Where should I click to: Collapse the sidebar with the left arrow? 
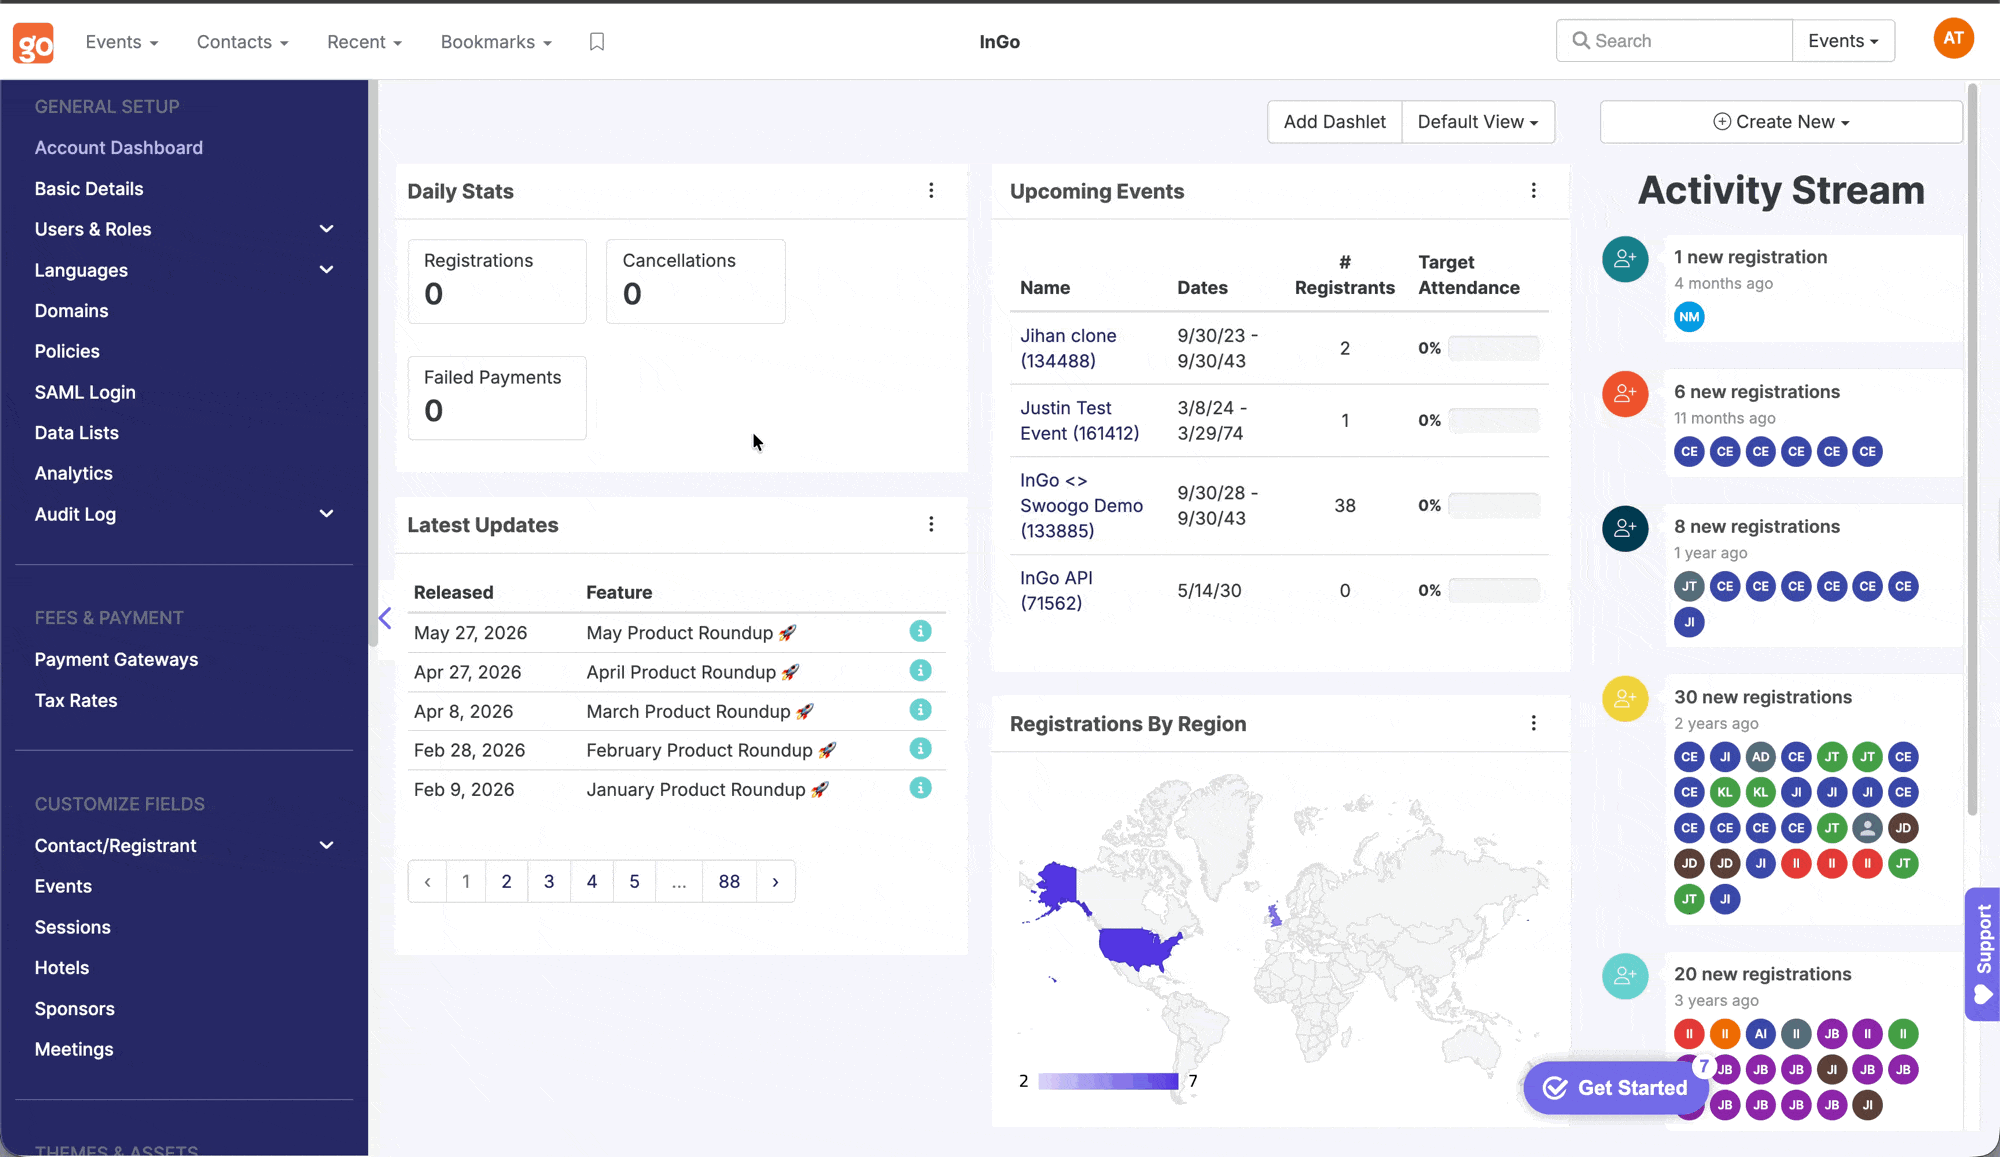point(385,619)
